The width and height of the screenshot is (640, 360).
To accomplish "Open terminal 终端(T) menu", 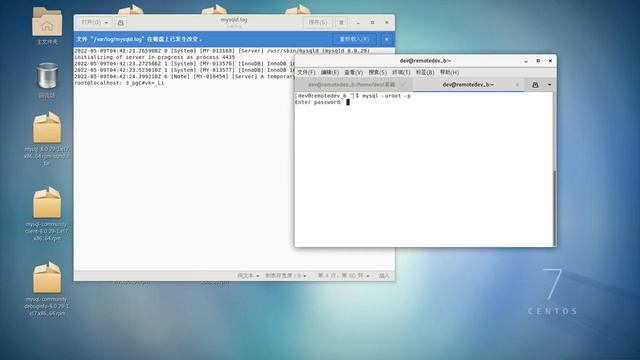I will [x=401, y=72].
